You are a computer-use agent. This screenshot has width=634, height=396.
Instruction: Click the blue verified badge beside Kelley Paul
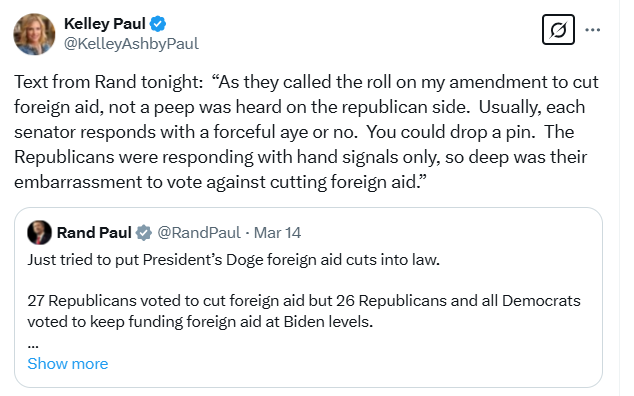coord(158,24)
